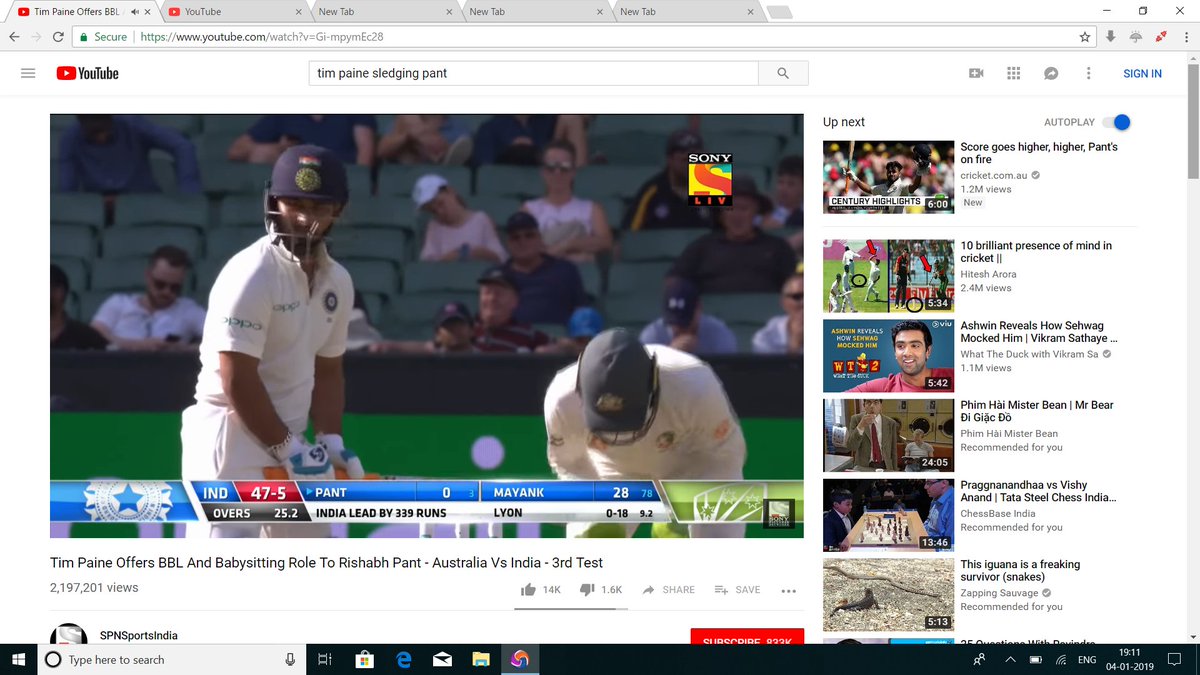This screenshot has width=1200, height=675.
Task: Click the Mr Bean 24:05 thumbnail
Action: pyautogui.click(x=887, y=435)
